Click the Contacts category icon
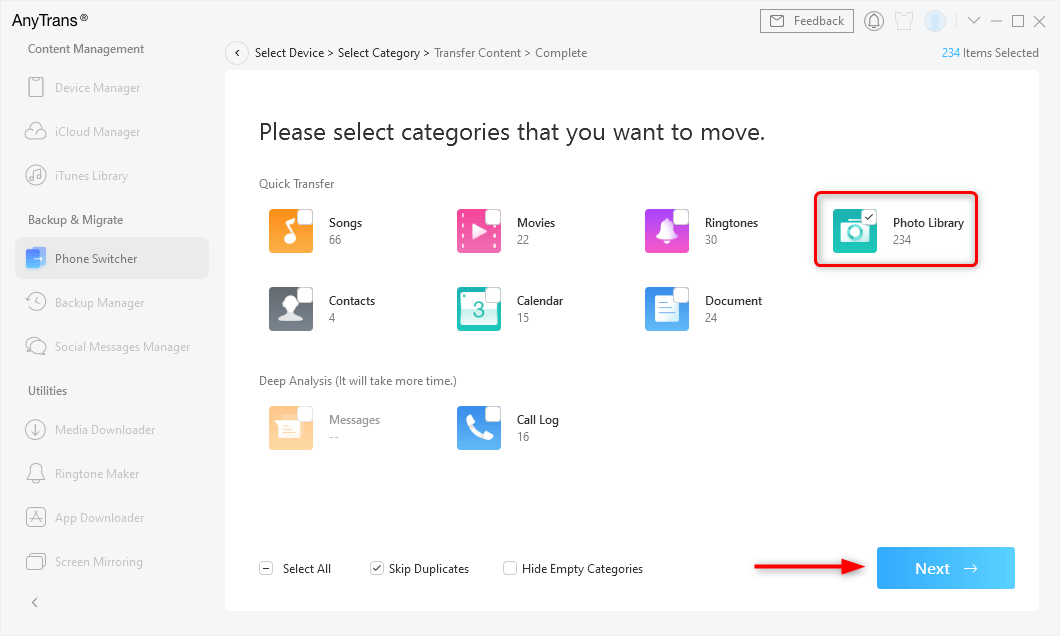Viewport: 1060px width, 636px height. (291, 309)
